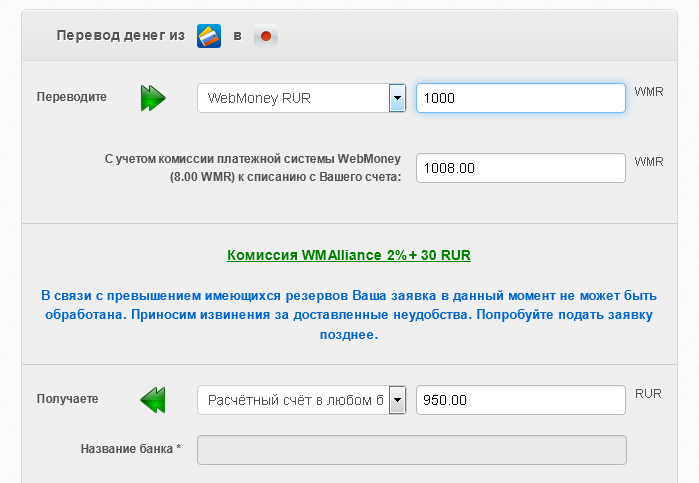Click the 'Название банка' input field
This screenshot has height=483, width=699.
412,450
